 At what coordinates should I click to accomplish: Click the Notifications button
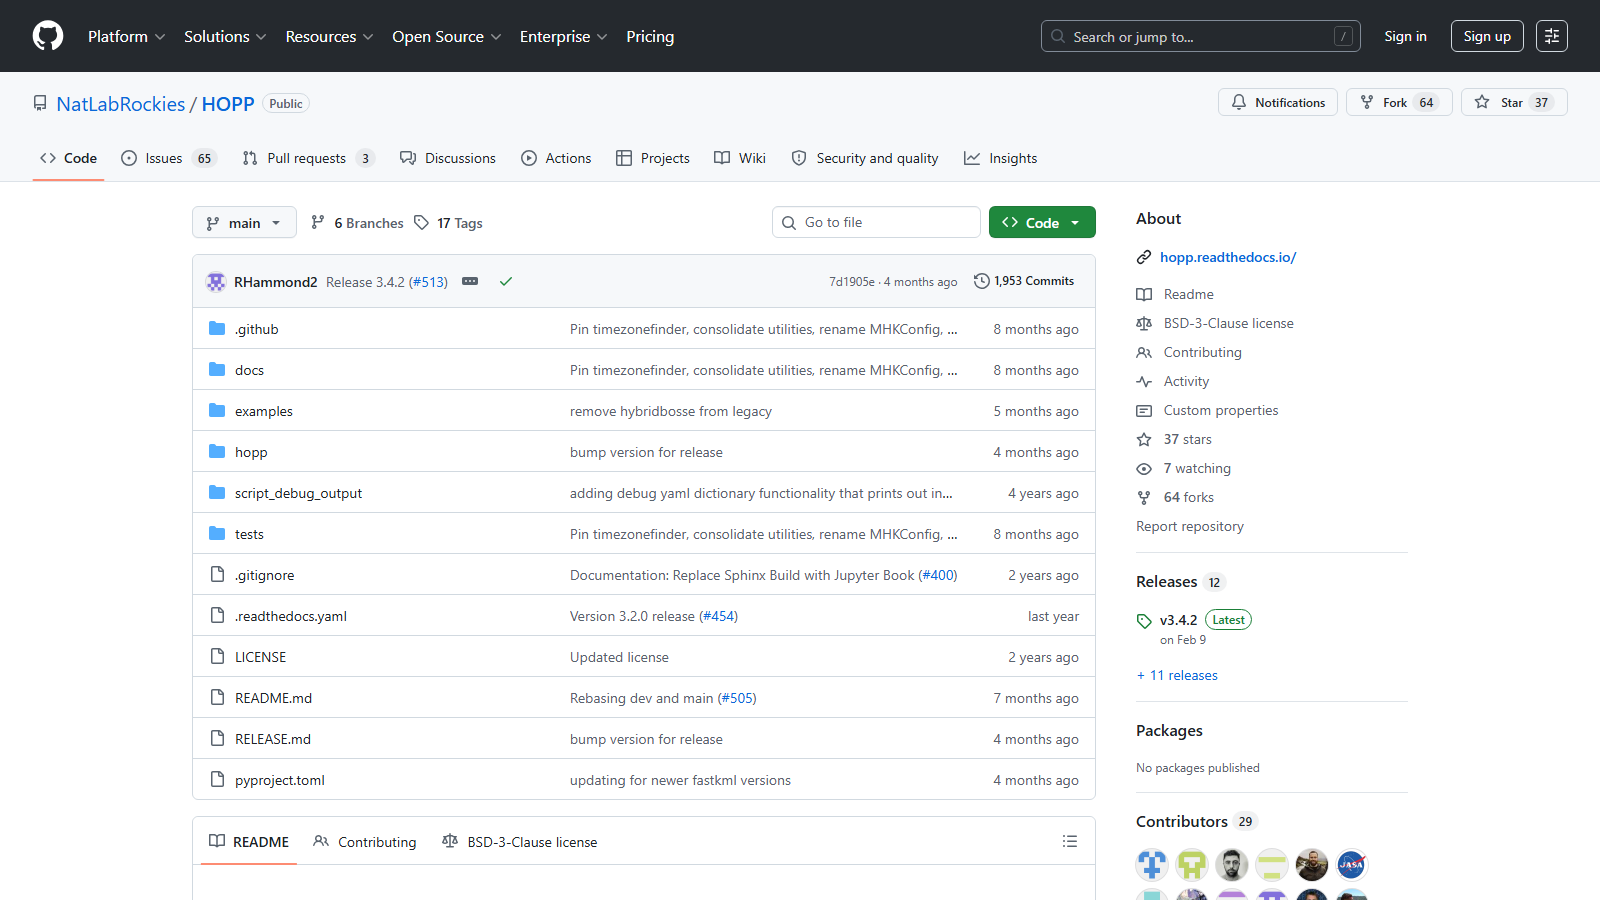pyautogui.click(x=1278, y=102)
